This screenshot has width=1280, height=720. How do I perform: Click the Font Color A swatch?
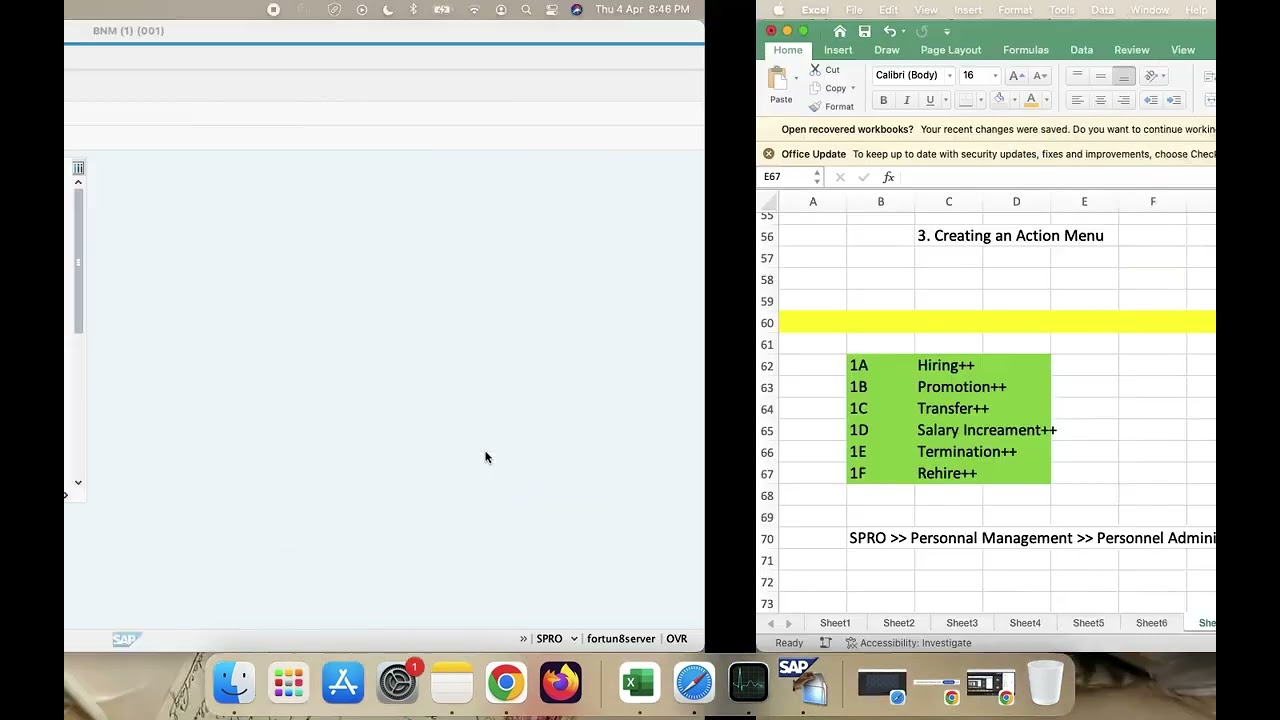1031,100
